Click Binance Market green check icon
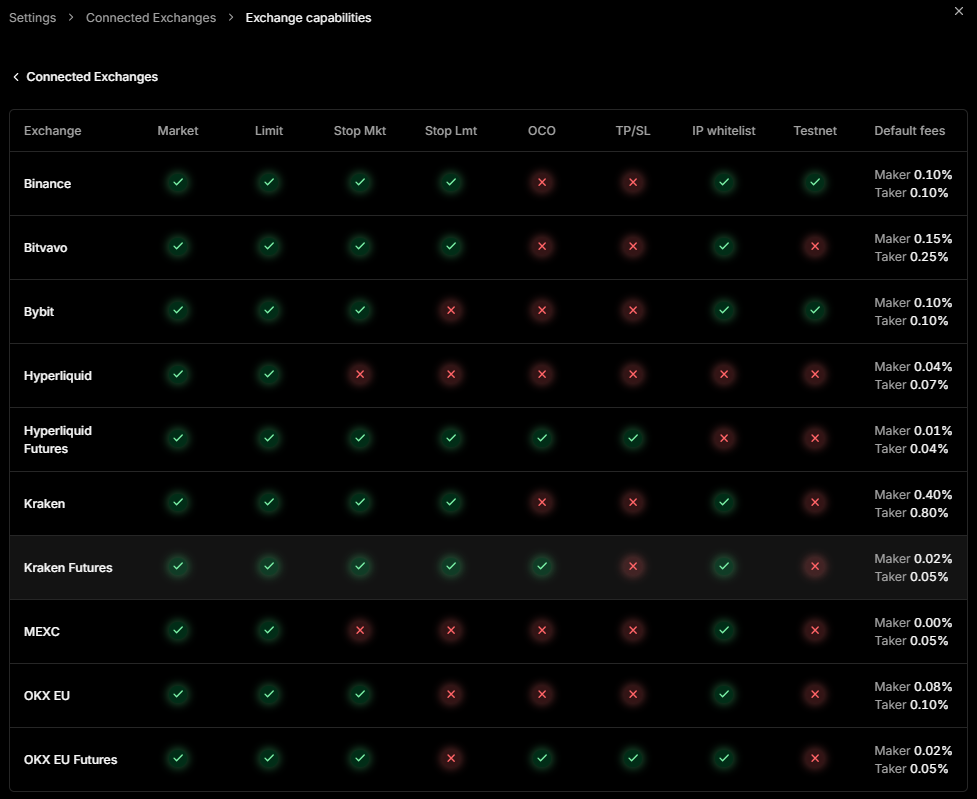The image size is (977, 799). 178,183
